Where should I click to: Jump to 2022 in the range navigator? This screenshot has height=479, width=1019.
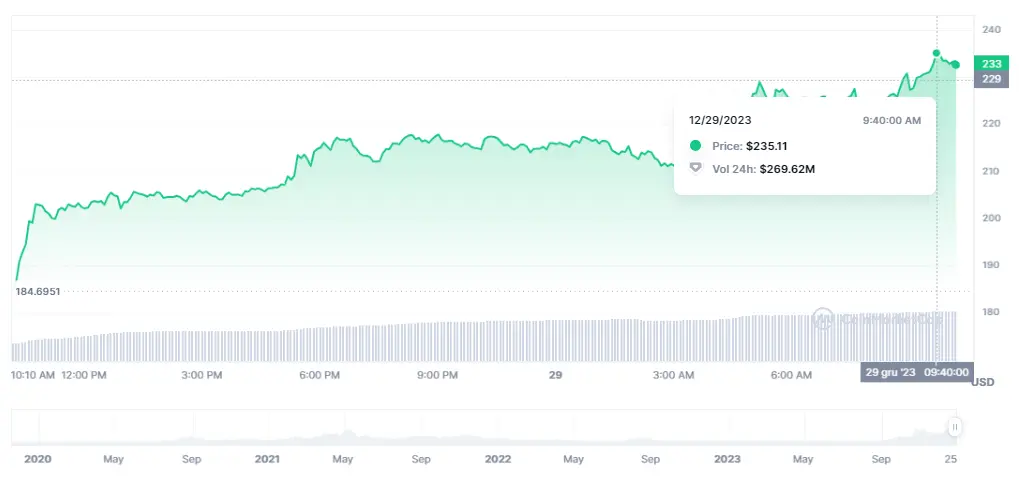[497, 459]
